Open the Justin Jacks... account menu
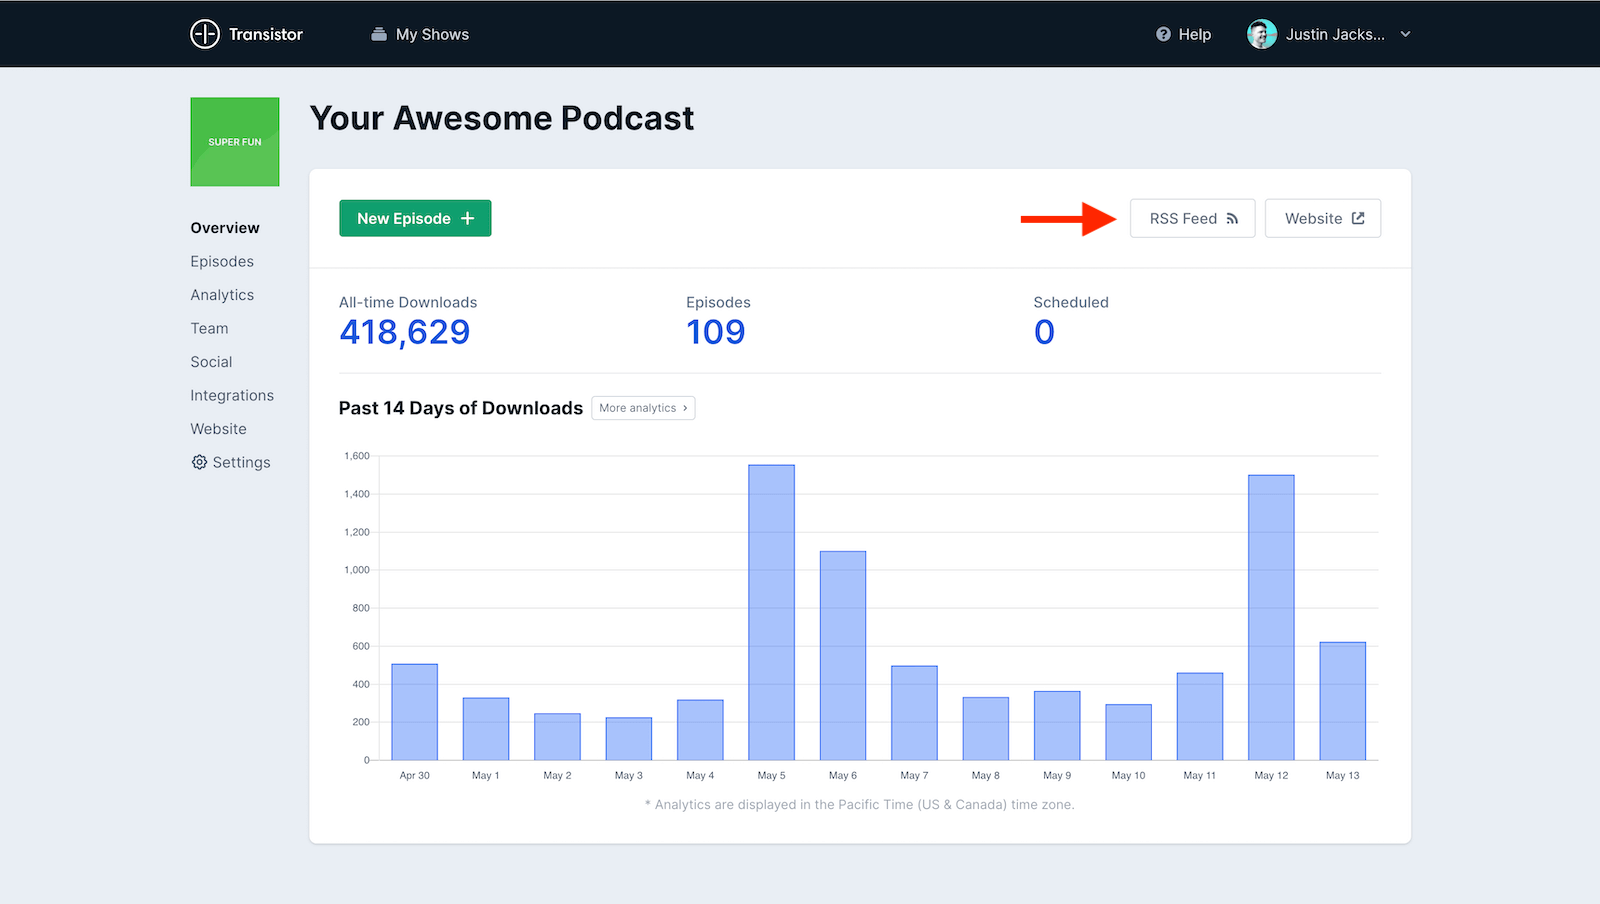 pos(1334,34)
